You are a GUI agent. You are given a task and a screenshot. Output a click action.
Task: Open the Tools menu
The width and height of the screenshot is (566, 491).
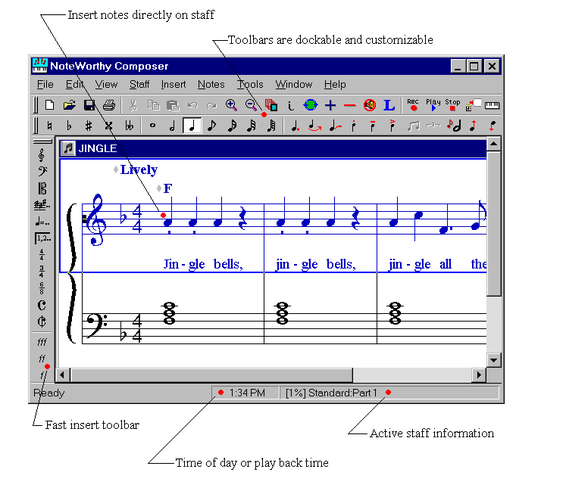[250, 84]
